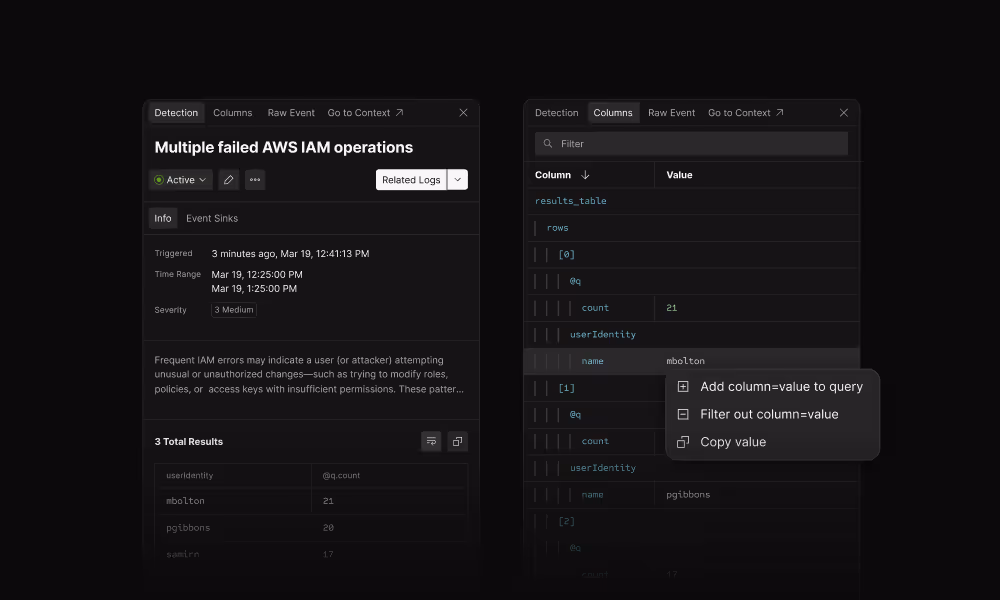Click pgibbons in the results table

188,527
